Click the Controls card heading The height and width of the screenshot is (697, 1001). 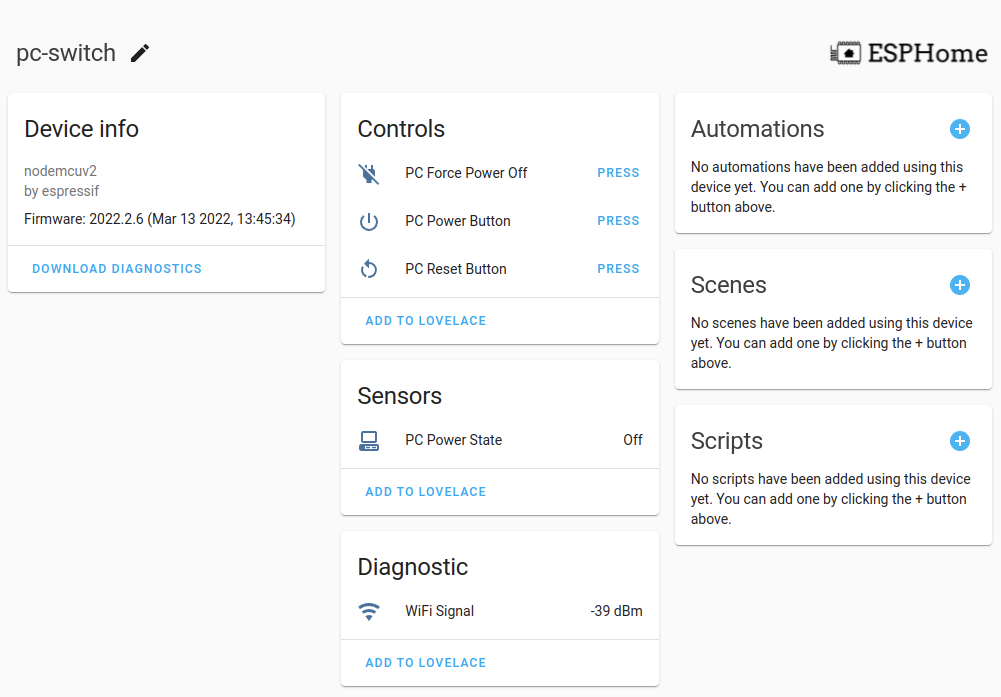[401, 129]
